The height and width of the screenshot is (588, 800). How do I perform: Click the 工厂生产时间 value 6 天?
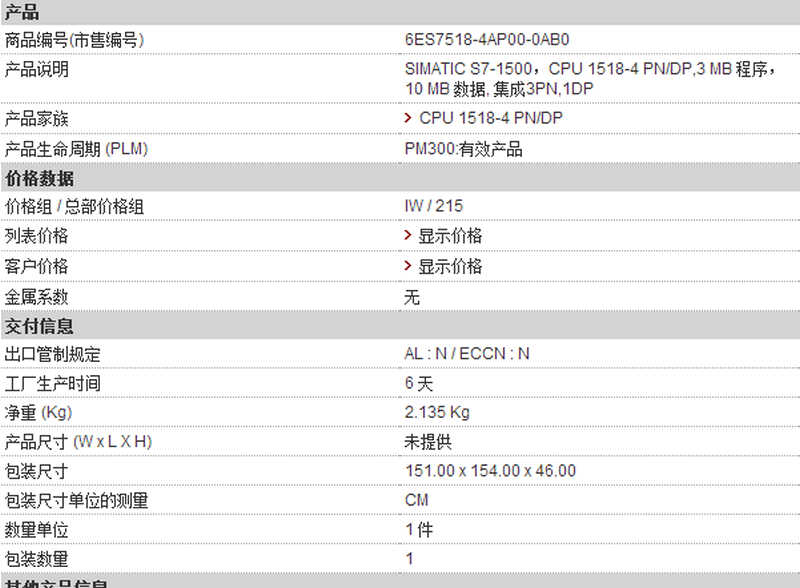pyautogui.click(x=419, y=383)
